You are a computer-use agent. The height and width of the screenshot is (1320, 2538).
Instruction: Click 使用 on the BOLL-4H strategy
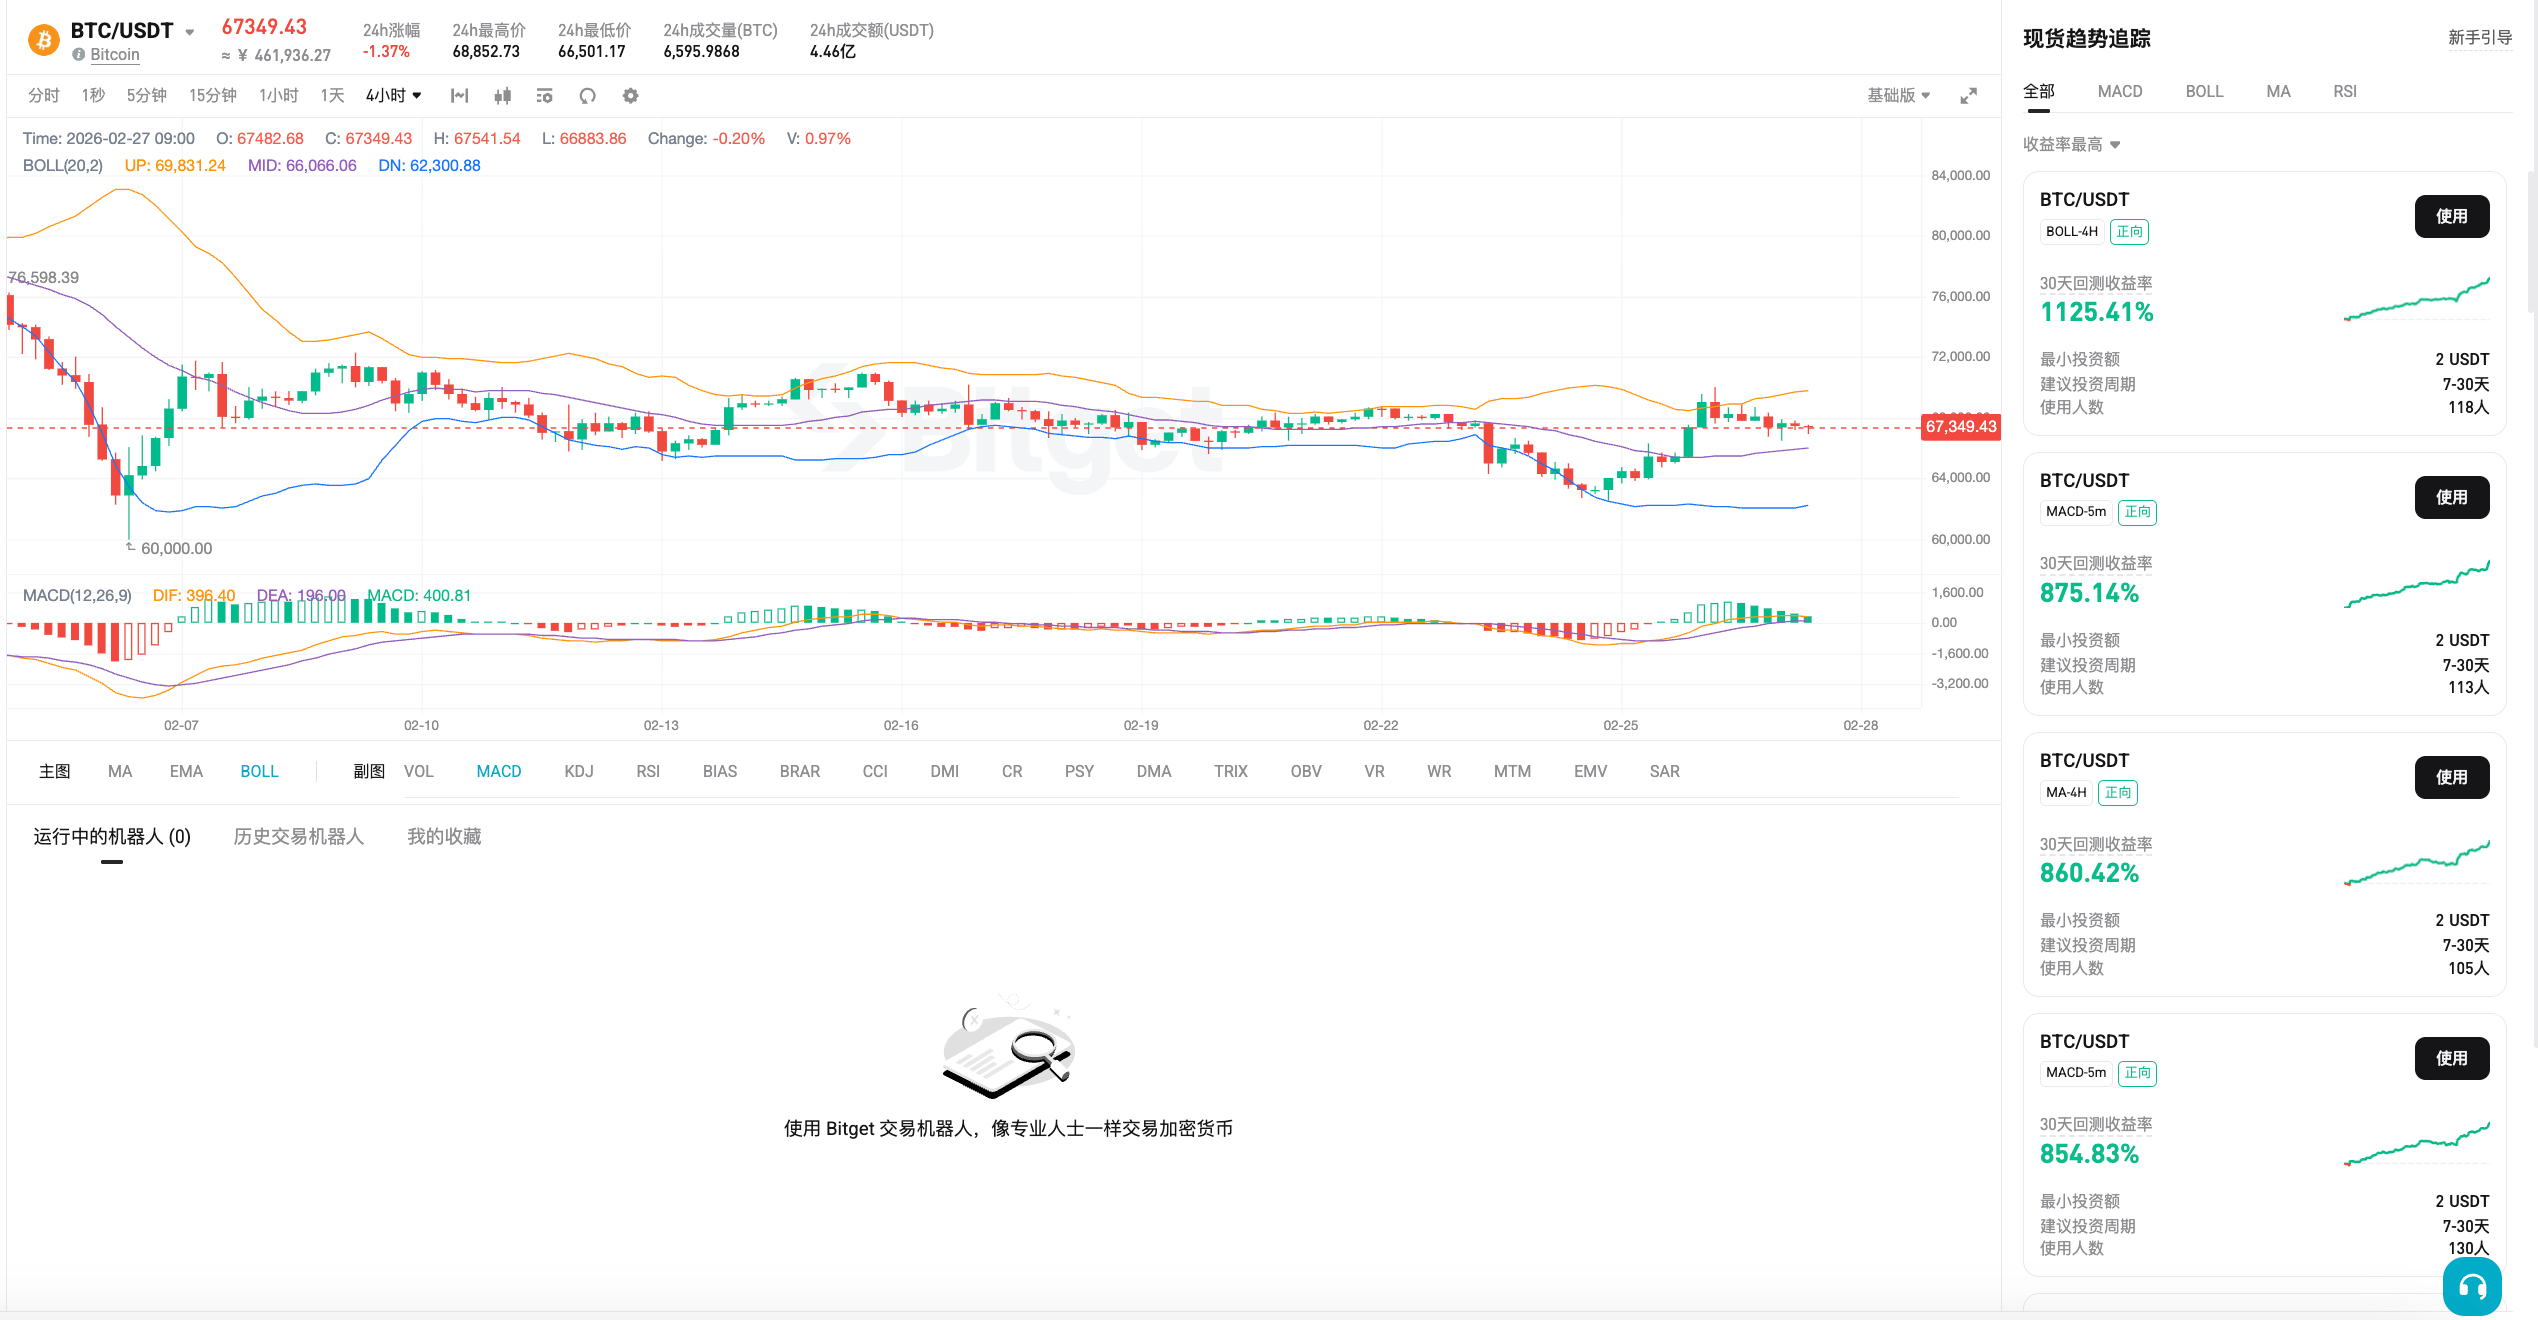point(2452,216)
